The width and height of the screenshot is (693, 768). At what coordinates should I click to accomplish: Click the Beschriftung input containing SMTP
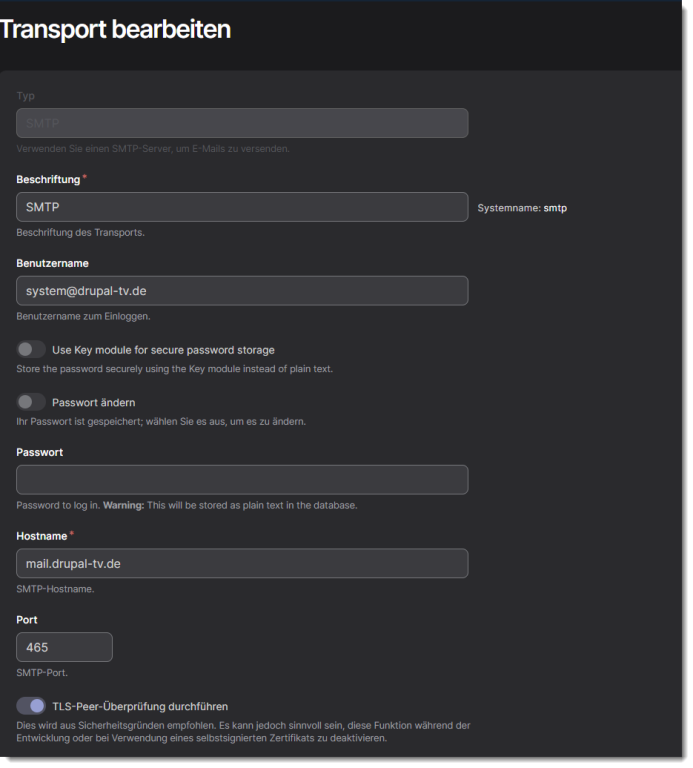click(242, 207)
